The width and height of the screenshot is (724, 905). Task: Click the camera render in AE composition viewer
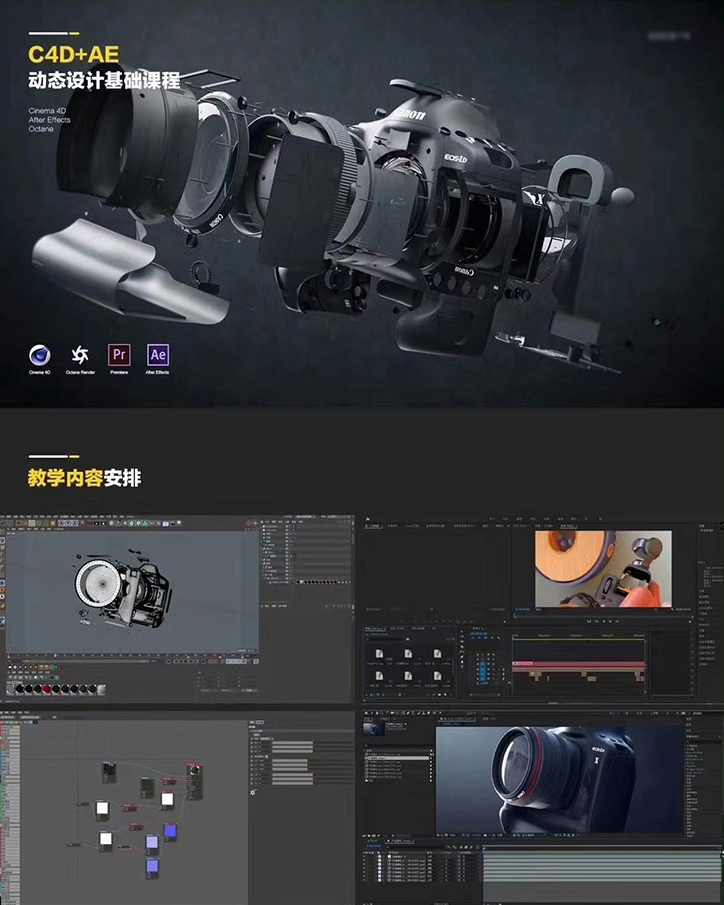click(559, 779)
